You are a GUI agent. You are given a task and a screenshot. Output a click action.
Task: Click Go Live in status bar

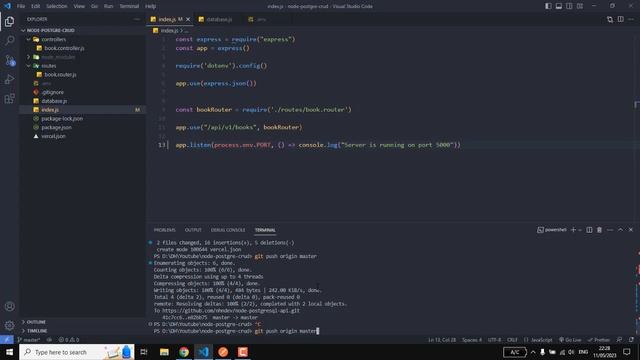click(x=570, y=340)
